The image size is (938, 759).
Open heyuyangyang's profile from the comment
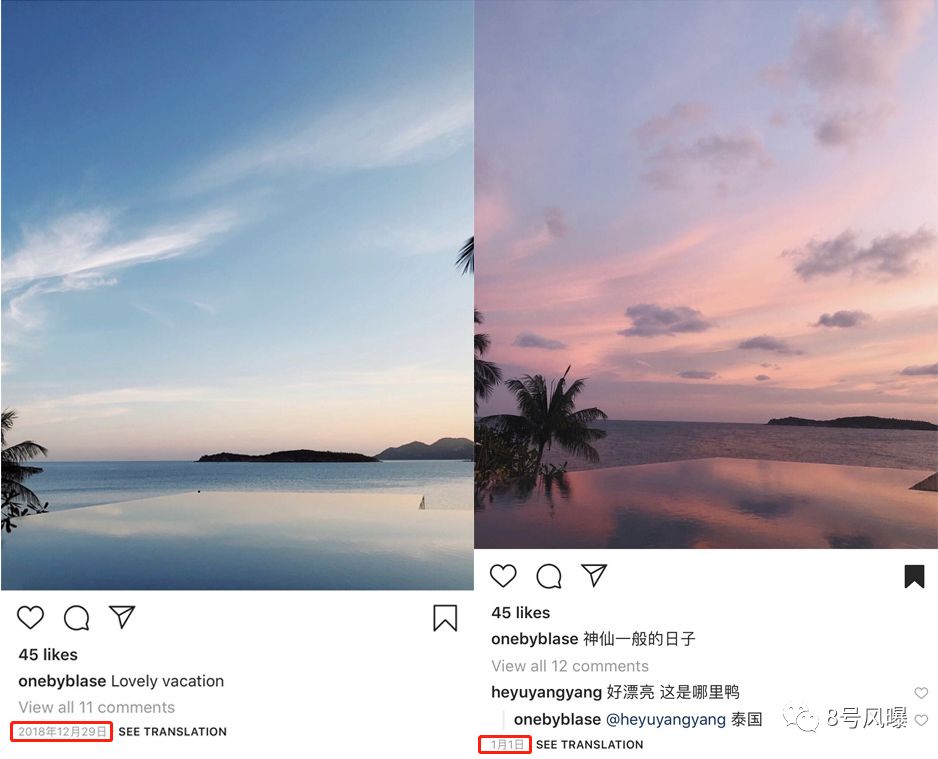coord(546,693)
